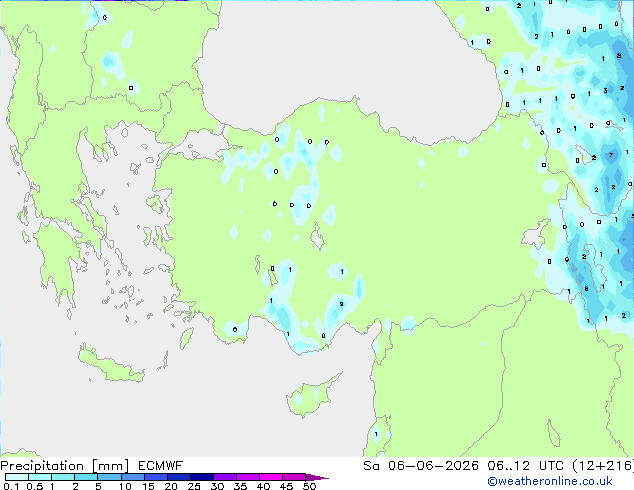634x490 pixels.
Task: Click the 'ECMWF' model label
Action: 161,466
